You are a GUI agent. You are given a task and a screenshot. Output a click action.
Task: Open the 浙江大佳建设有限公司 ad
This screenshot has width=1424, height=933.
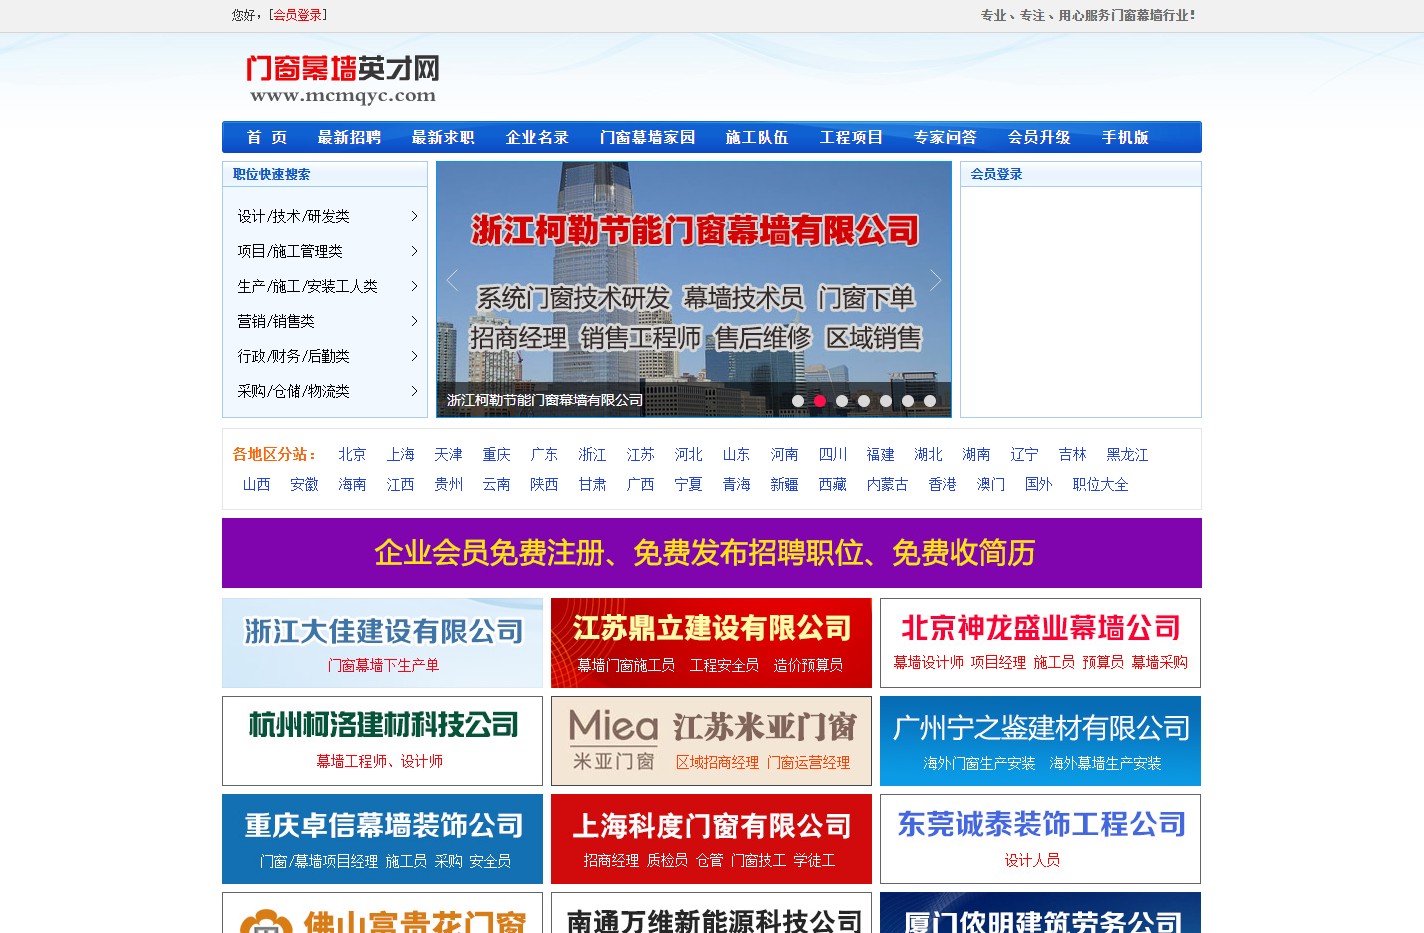[x=382, y=643]
